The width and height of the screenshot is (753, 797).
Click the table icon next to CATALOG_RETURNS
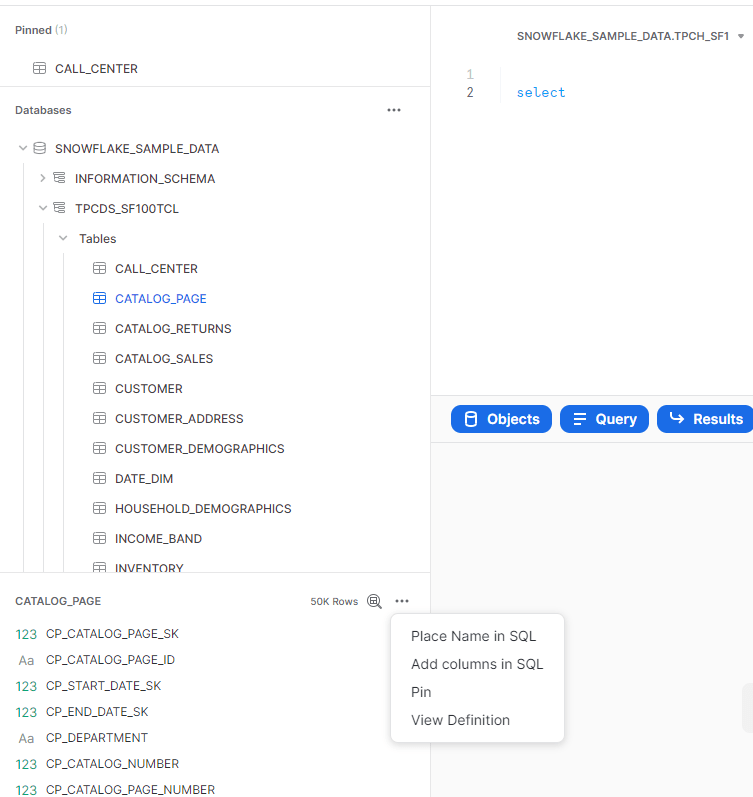pyautogui.click(x=99, y=328)
